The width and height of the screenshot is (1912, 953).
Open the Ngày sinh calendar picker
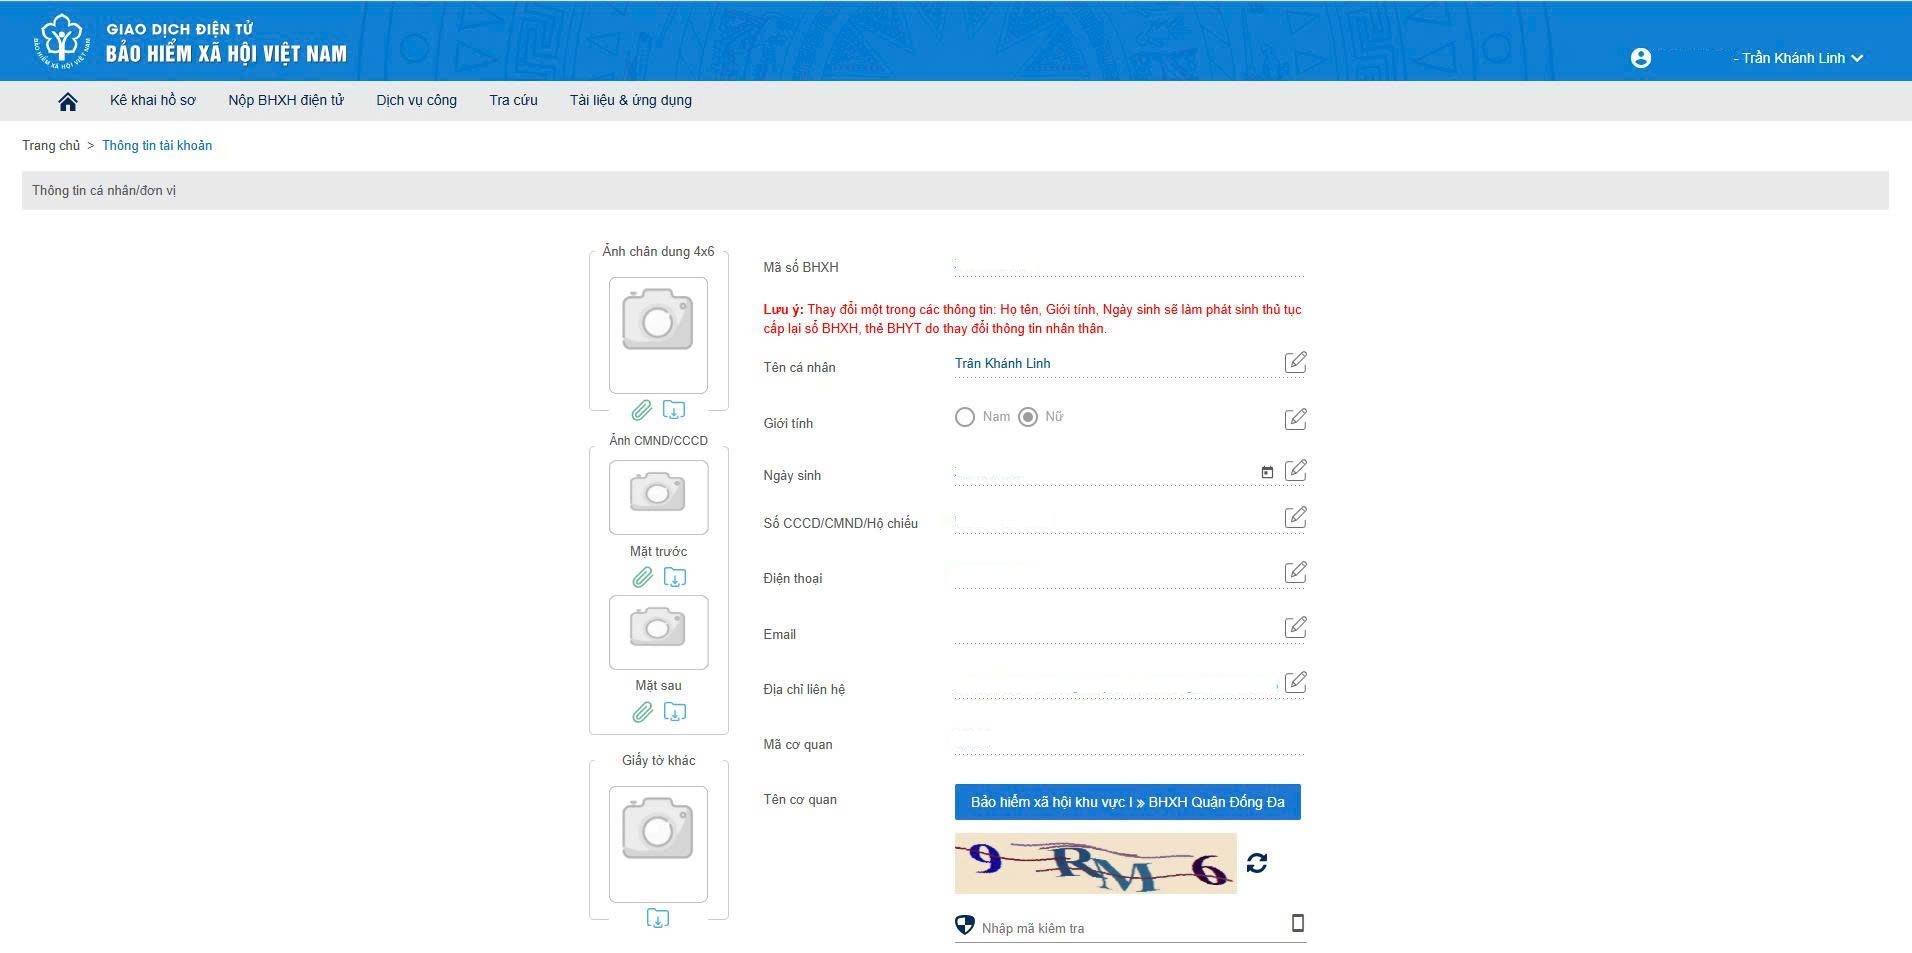1267,472
